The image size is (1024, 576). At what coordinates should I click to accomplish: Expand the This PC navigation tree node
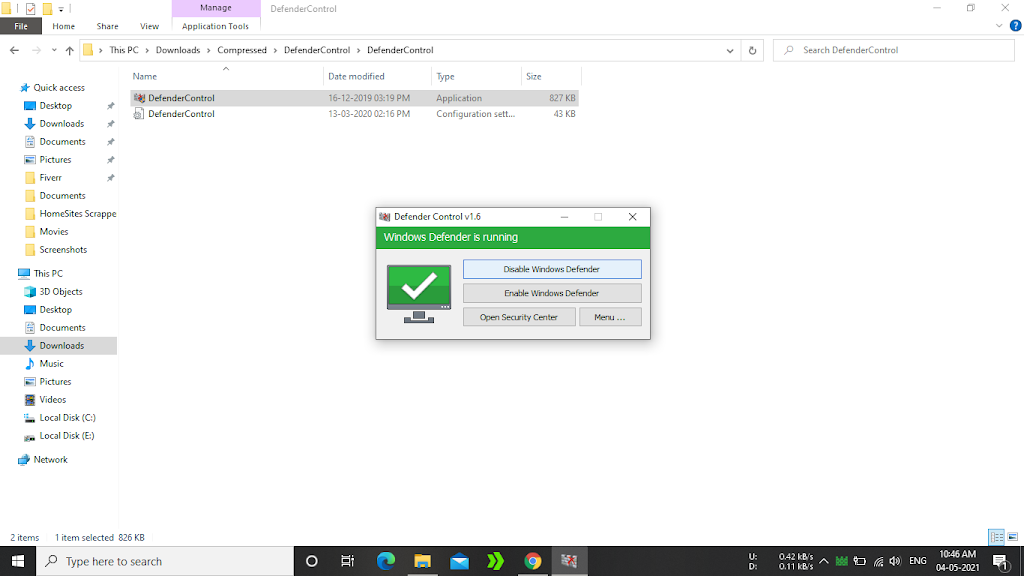click(11, 273)
